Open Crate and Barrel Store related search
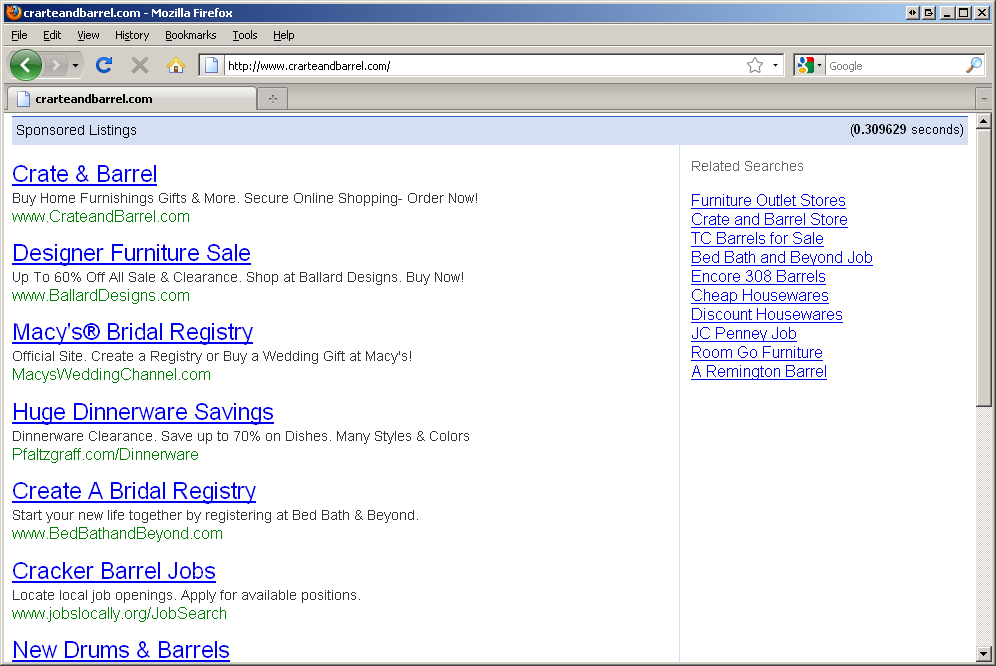The width and height of the screenshot is (996, 666). click(769, 219)
